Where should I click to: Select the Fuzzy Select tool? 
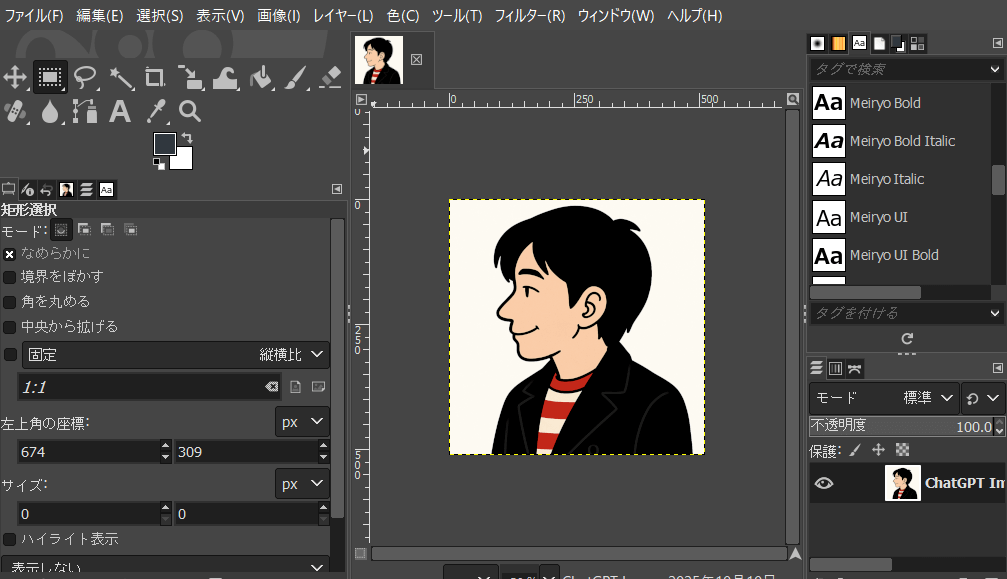120,79
